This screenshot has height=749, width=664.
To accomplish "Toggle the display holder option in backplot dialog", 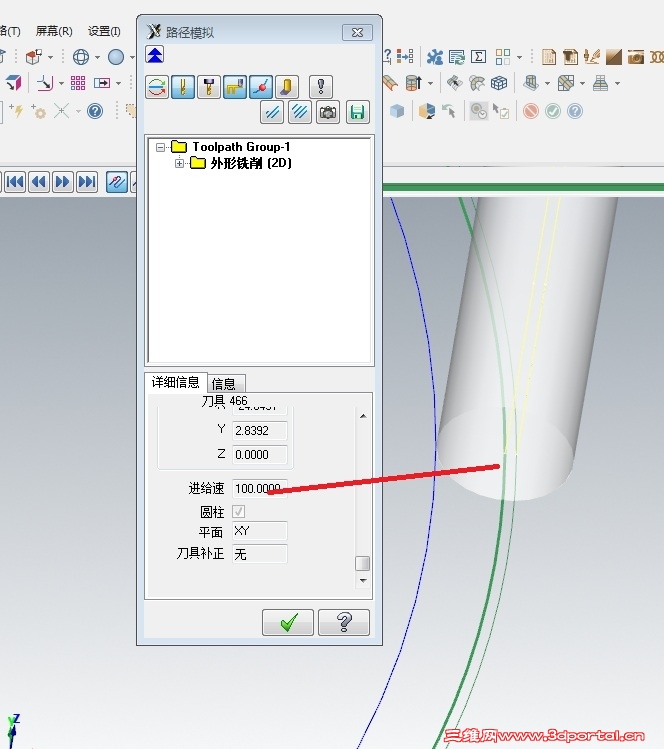I will [x=208, y=87].
